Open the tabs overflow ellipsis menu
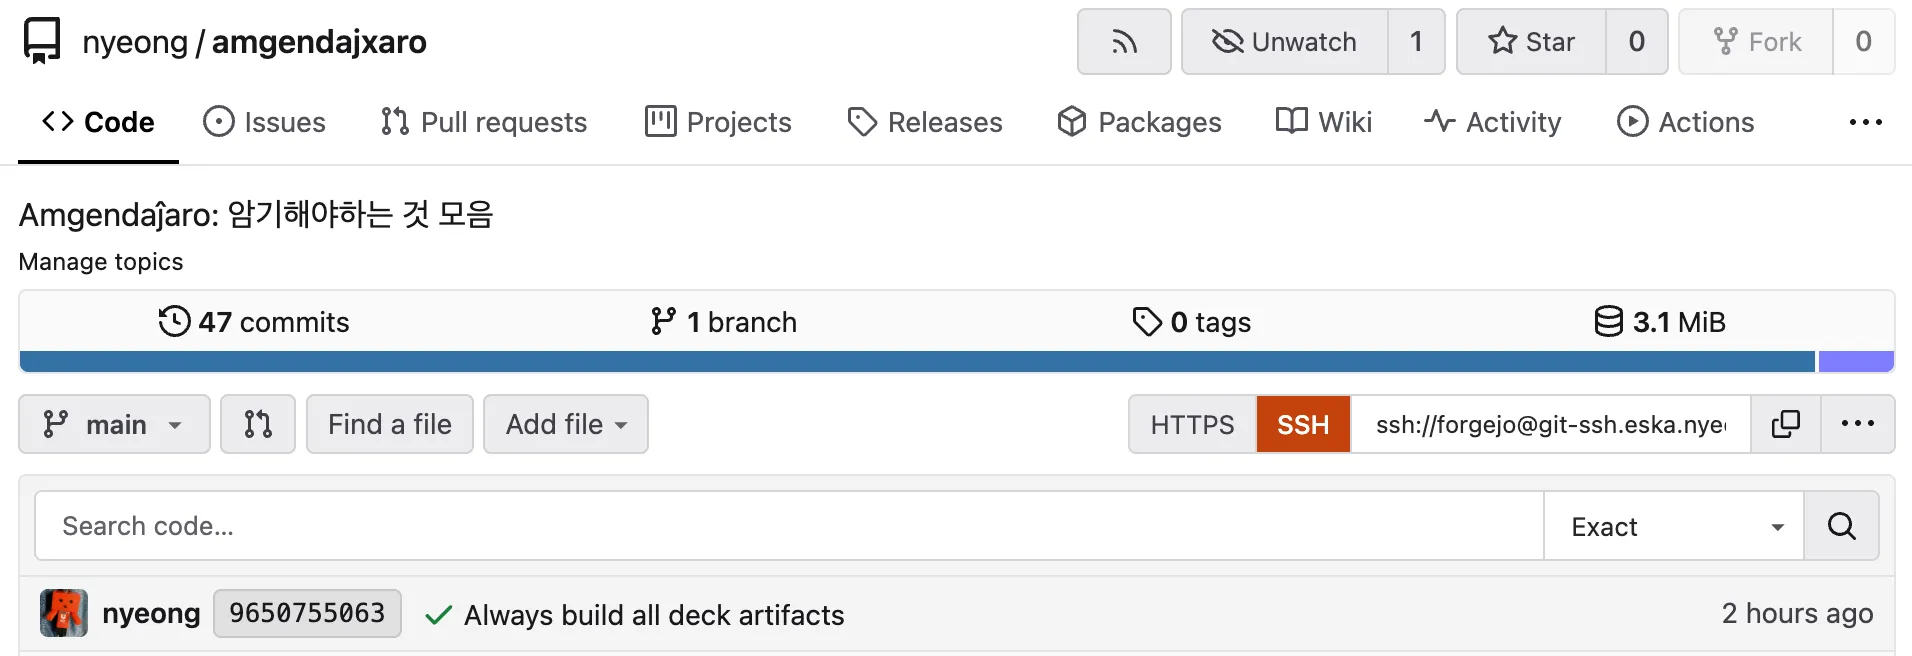This screenshot has width=1912, height=656. tap(1865, 122)
